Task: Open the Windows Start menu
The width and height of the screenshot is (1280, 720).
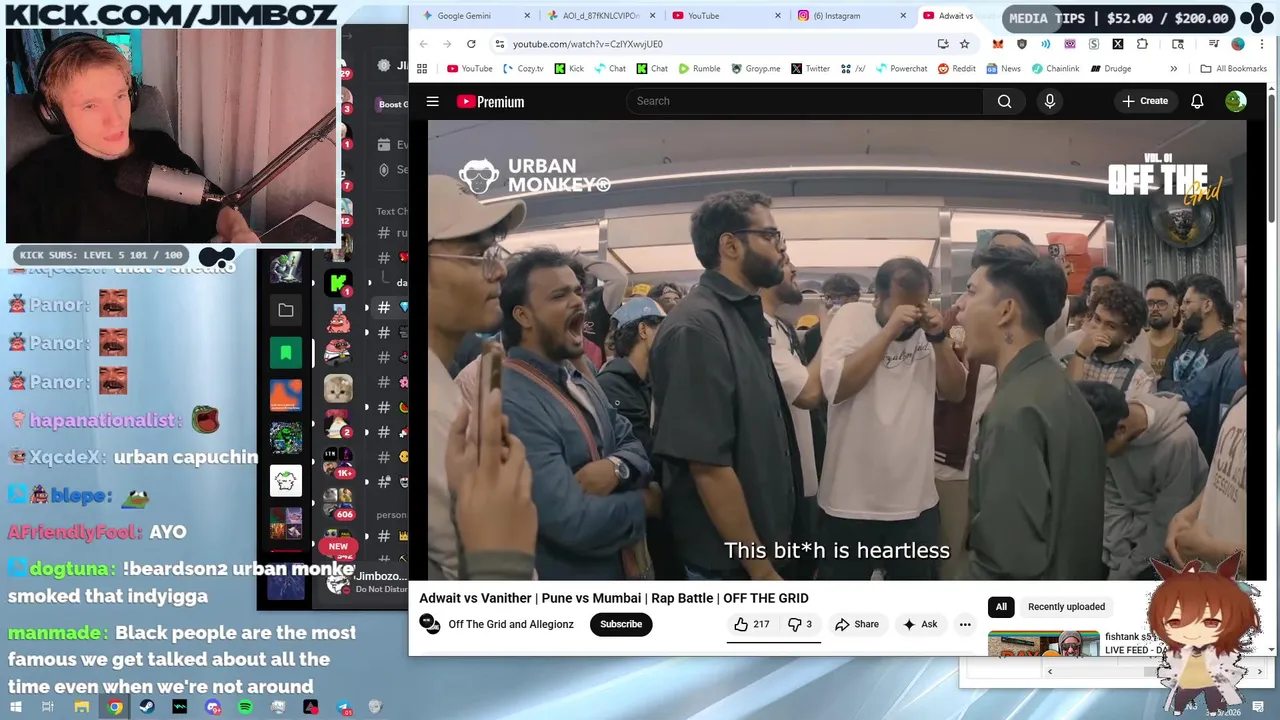Action: click(x=15, y=707)
